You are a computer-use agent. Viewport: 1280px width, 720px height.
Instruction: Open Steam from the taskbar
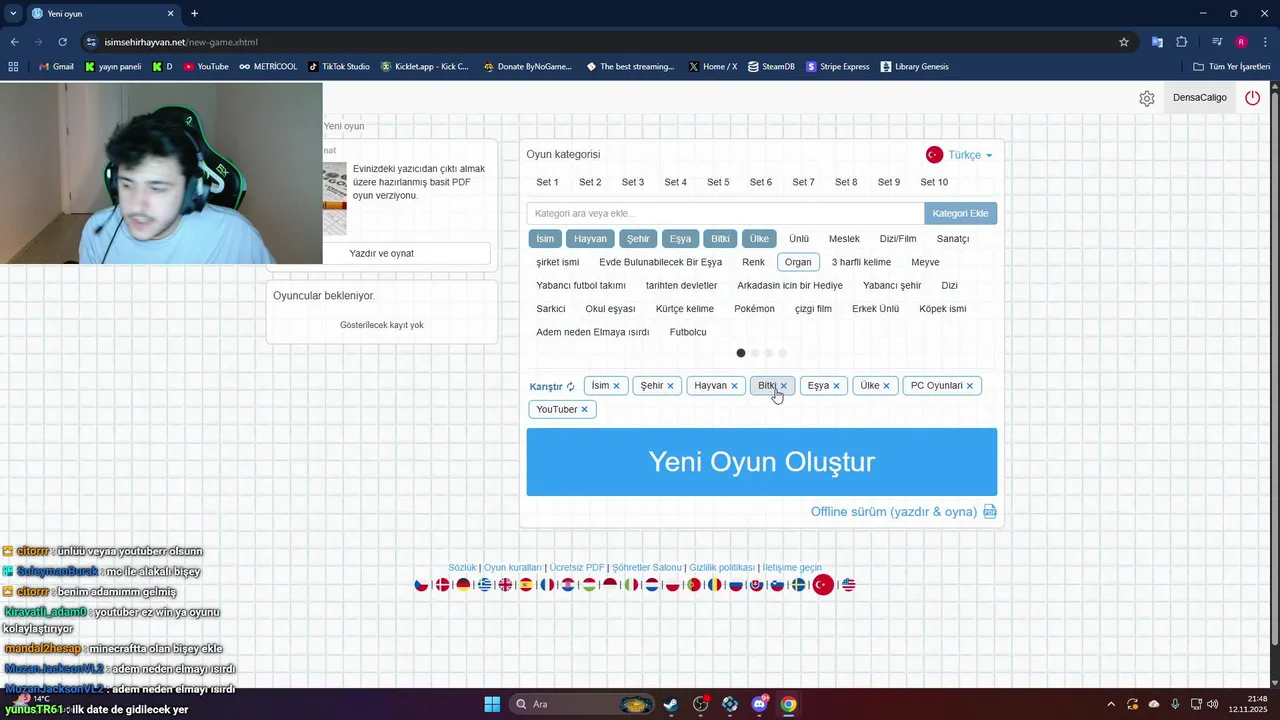pos(670,704)
